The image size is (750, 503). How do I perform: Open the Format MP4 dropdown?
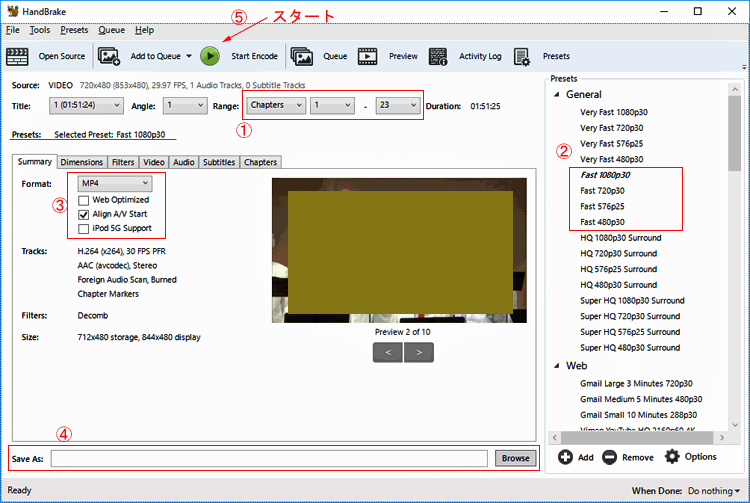tap(115, 183)
